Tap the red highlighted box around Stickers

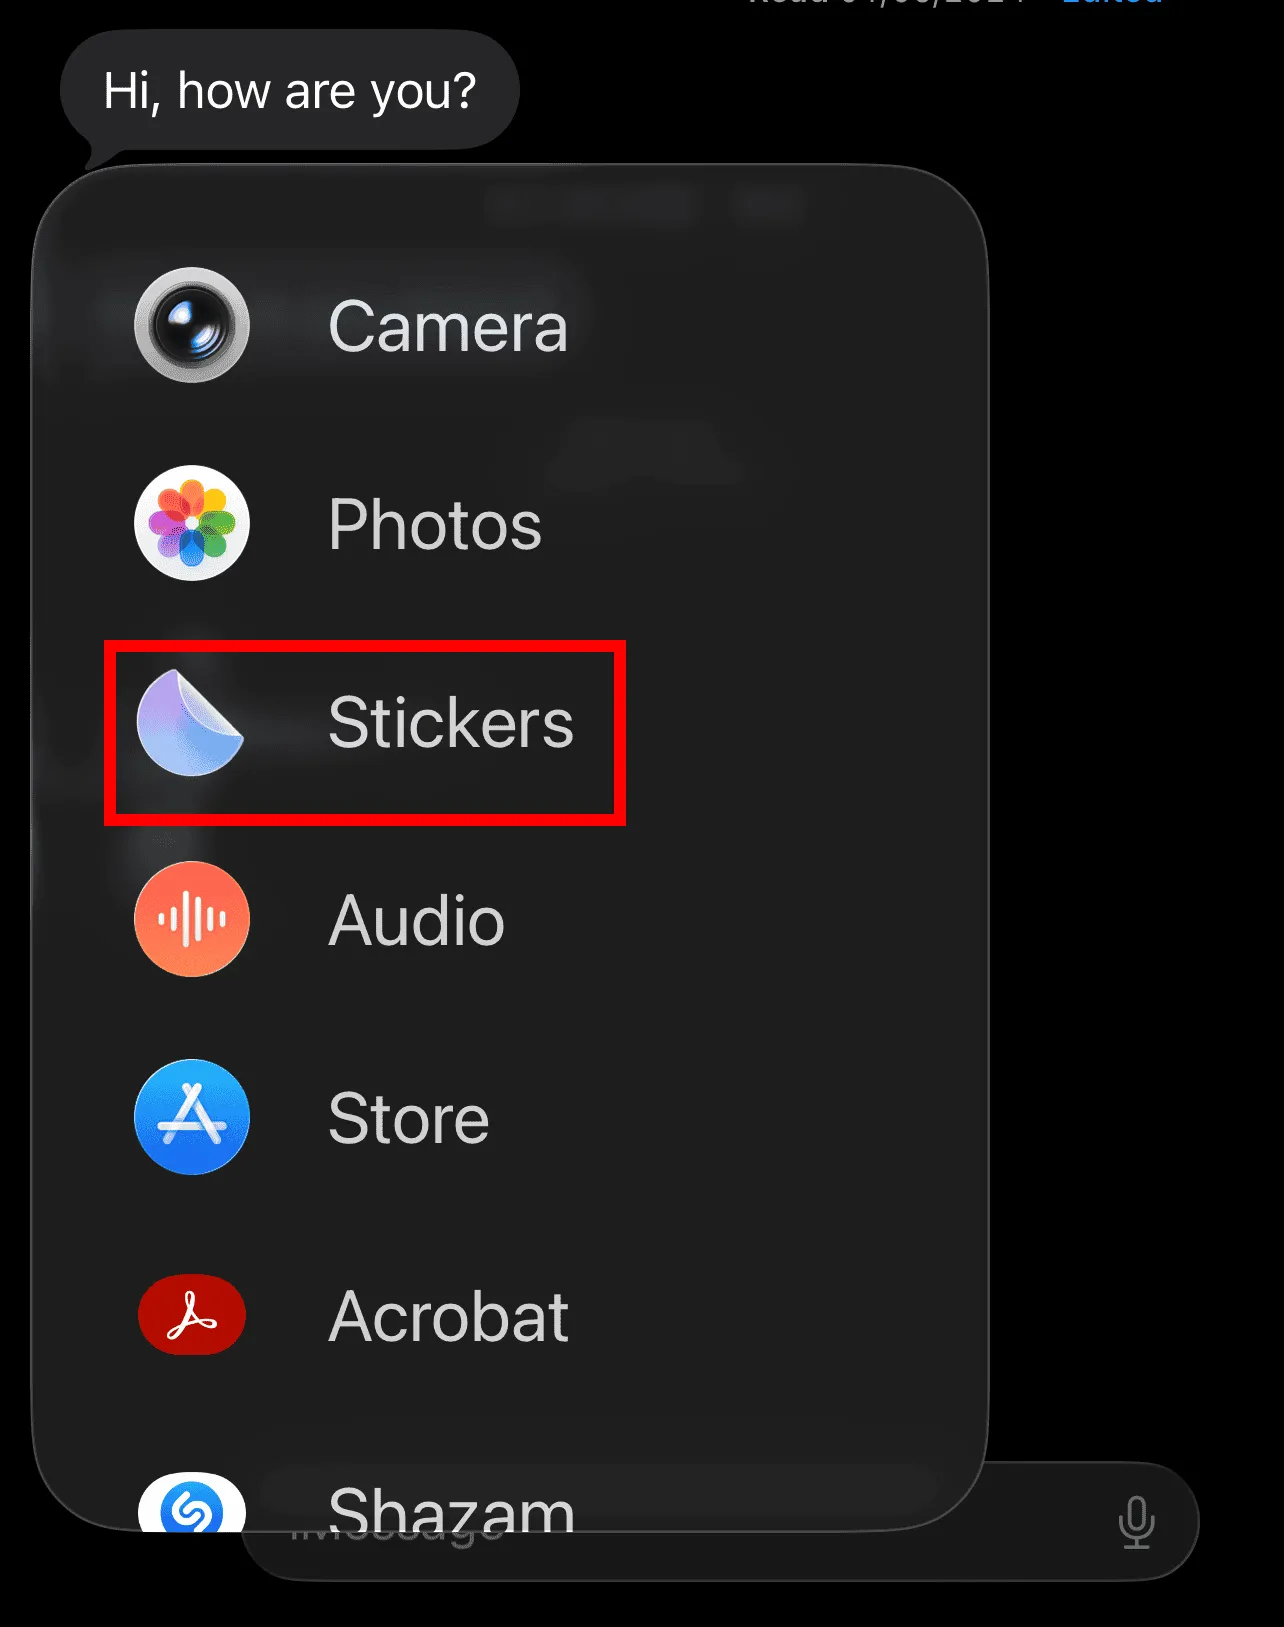[365, 733]
